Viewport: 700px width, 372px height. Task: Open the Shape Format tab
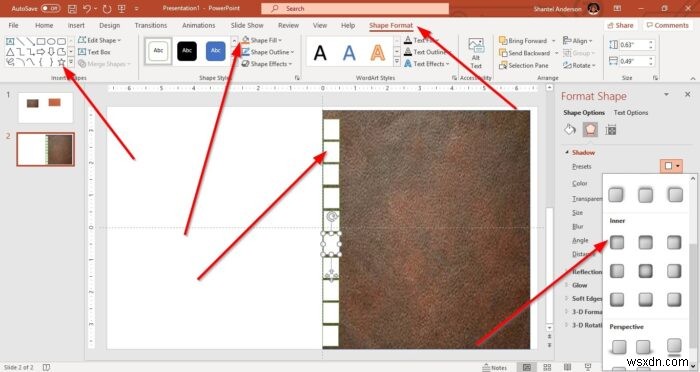pyautogui.click(x=391, y=25)
